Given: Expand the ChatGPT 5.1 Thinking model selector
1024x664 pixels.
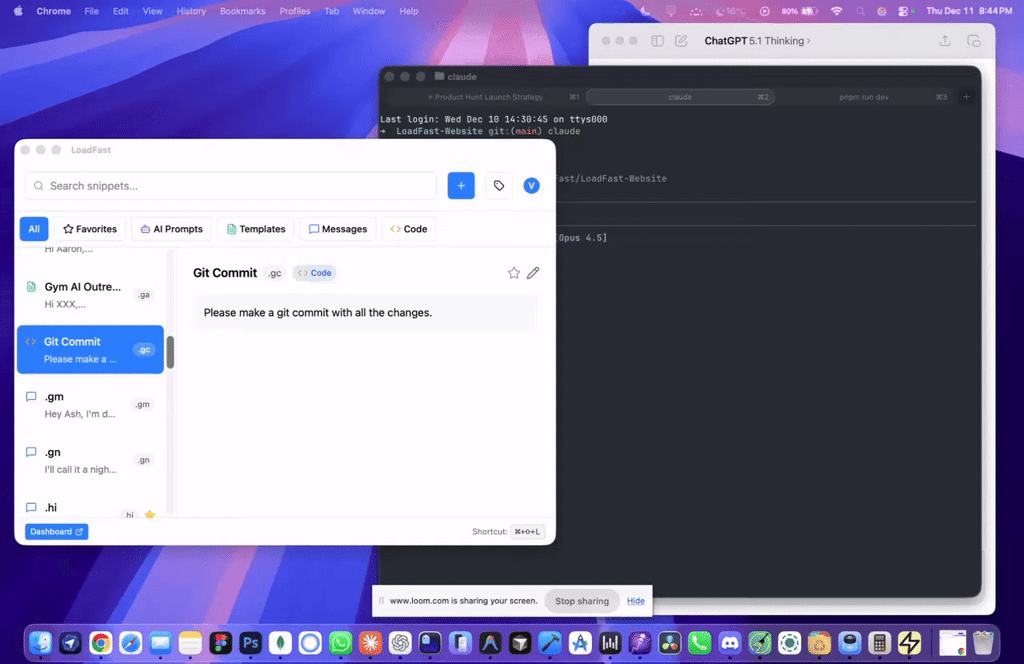Looking at the screenshot, I should point(757,41).
